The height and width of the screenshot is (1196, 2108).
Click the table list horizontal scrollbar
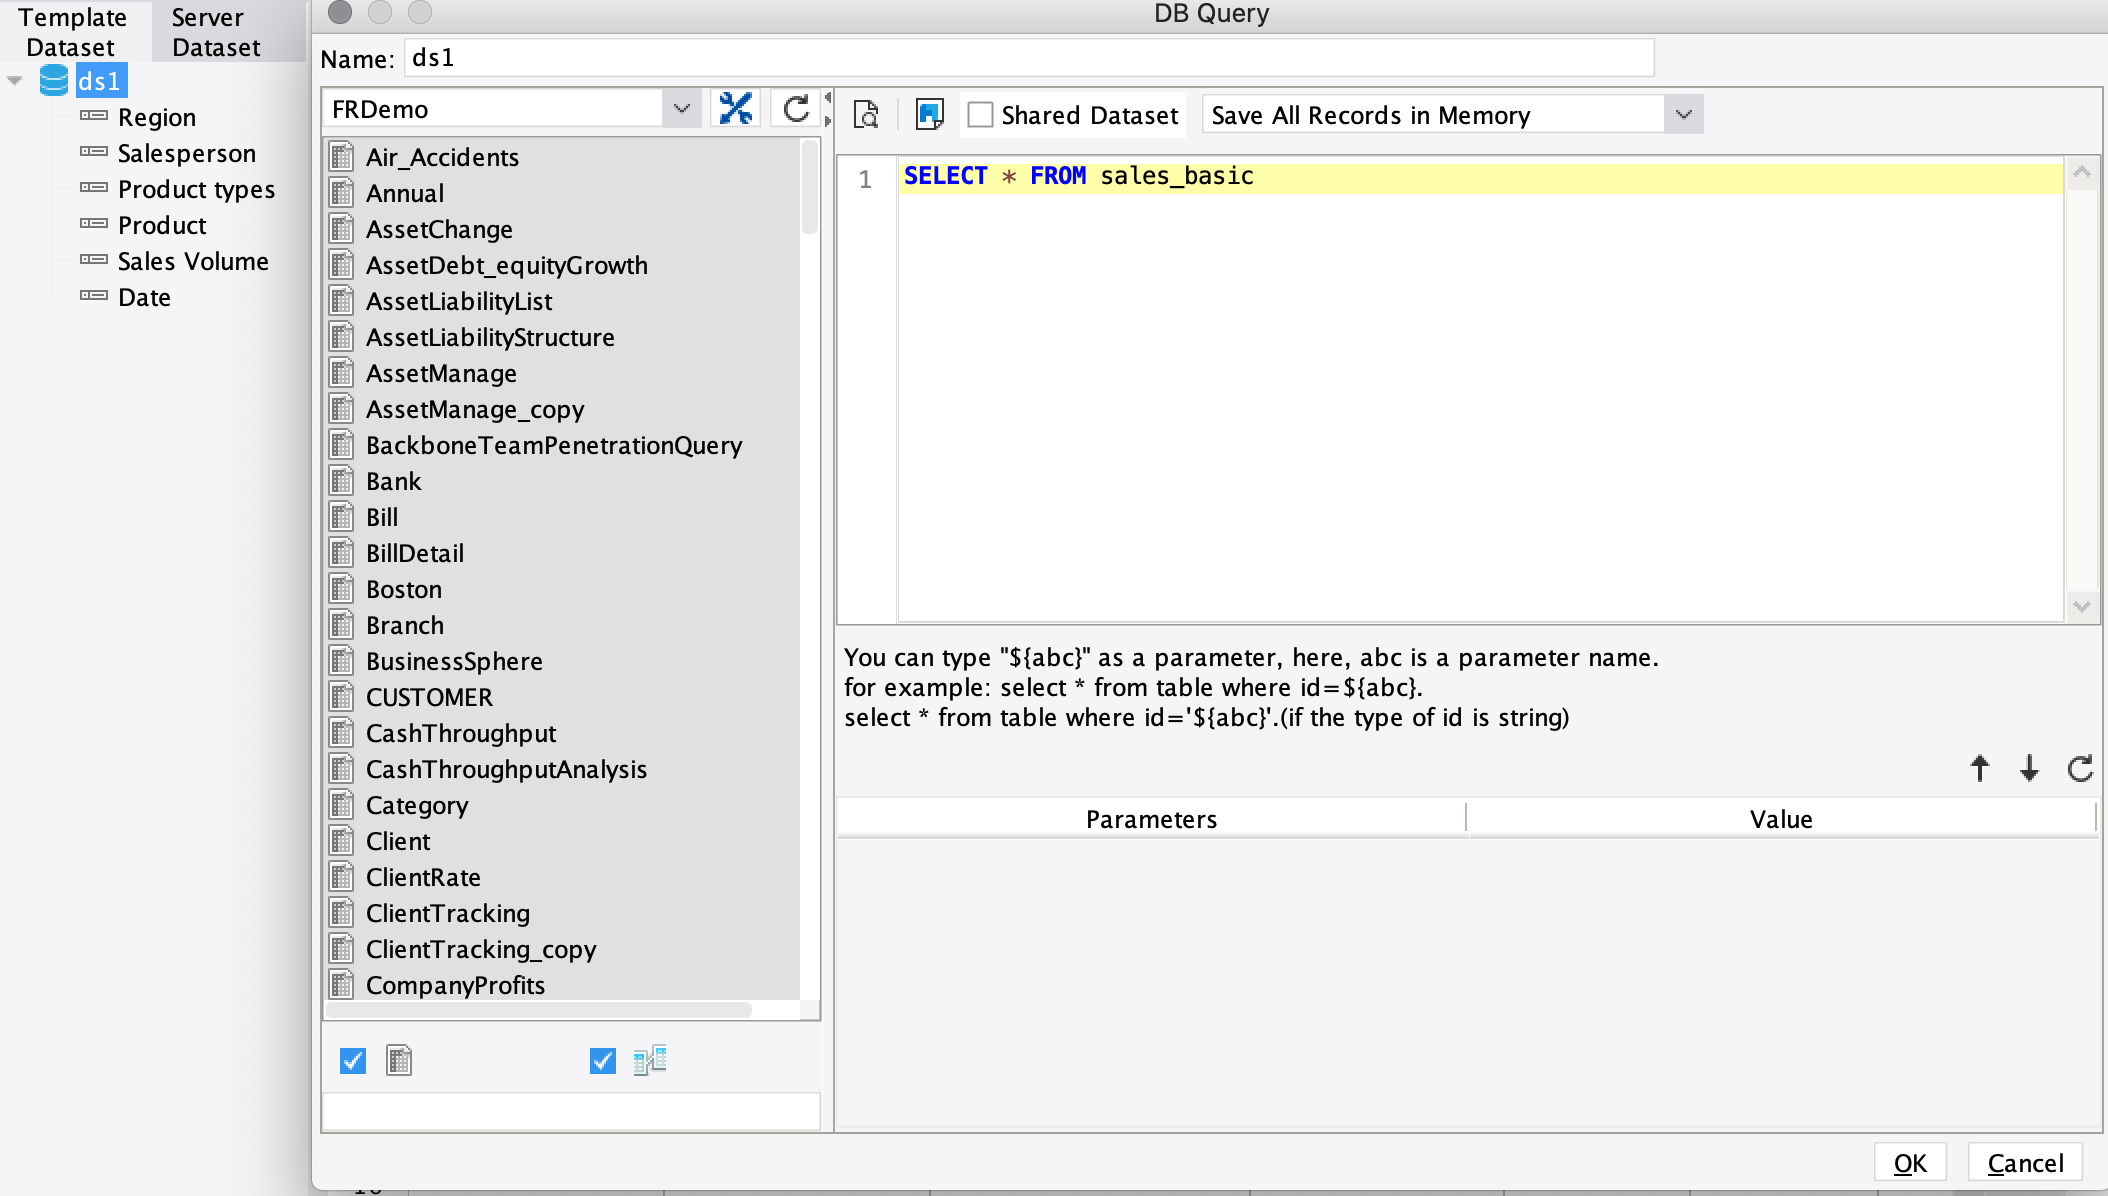click(539, 1010)
